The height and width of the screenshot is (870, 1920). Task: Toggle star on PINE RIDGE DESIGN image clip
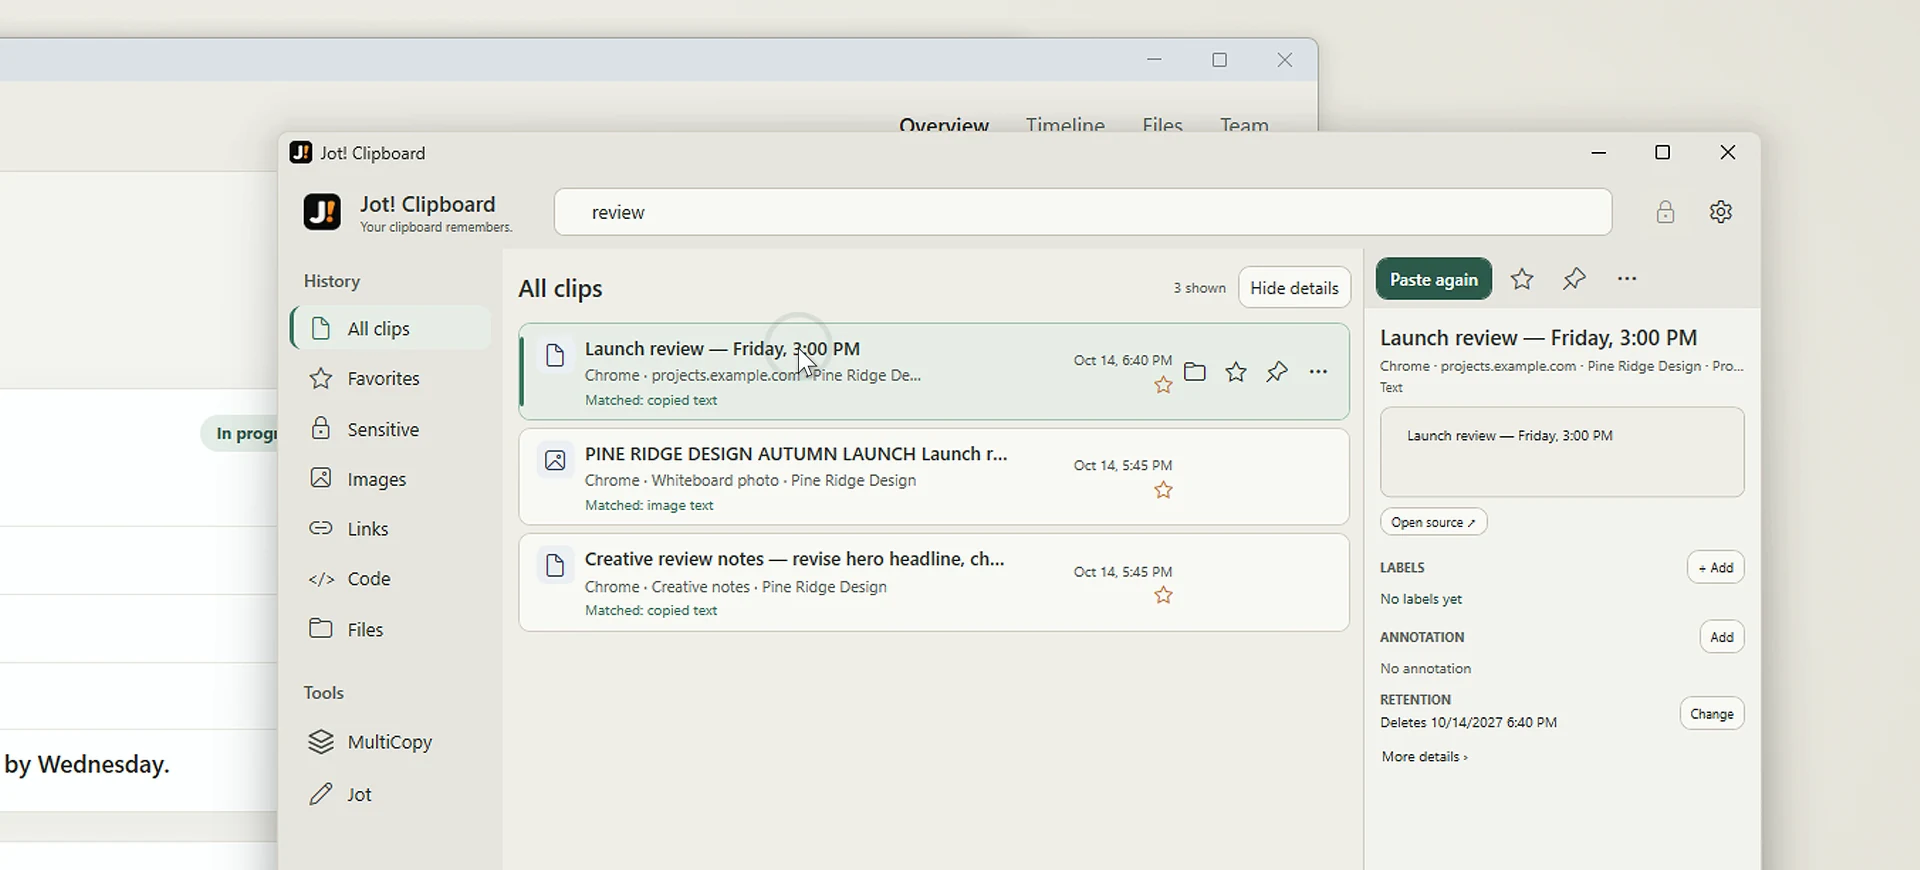click(1163, 490)
